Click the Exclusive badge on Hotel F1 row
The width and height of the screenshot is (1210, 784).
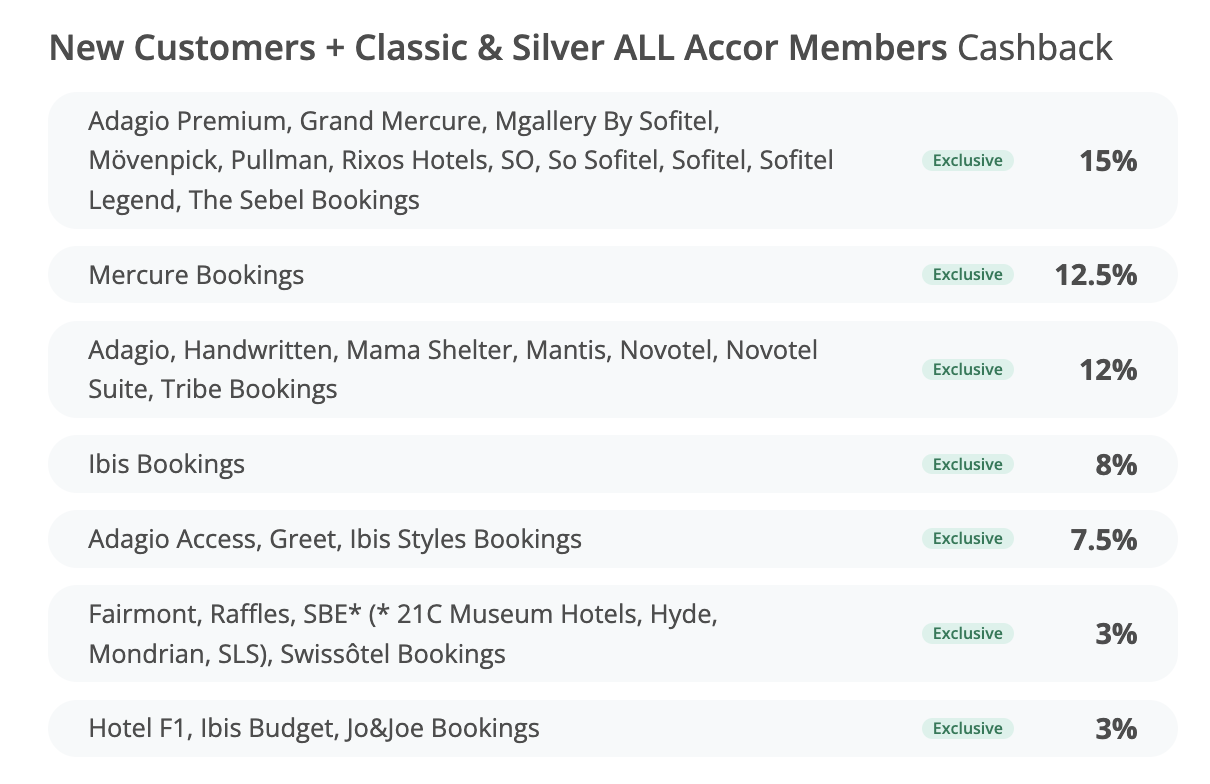(x=967, y=728)
